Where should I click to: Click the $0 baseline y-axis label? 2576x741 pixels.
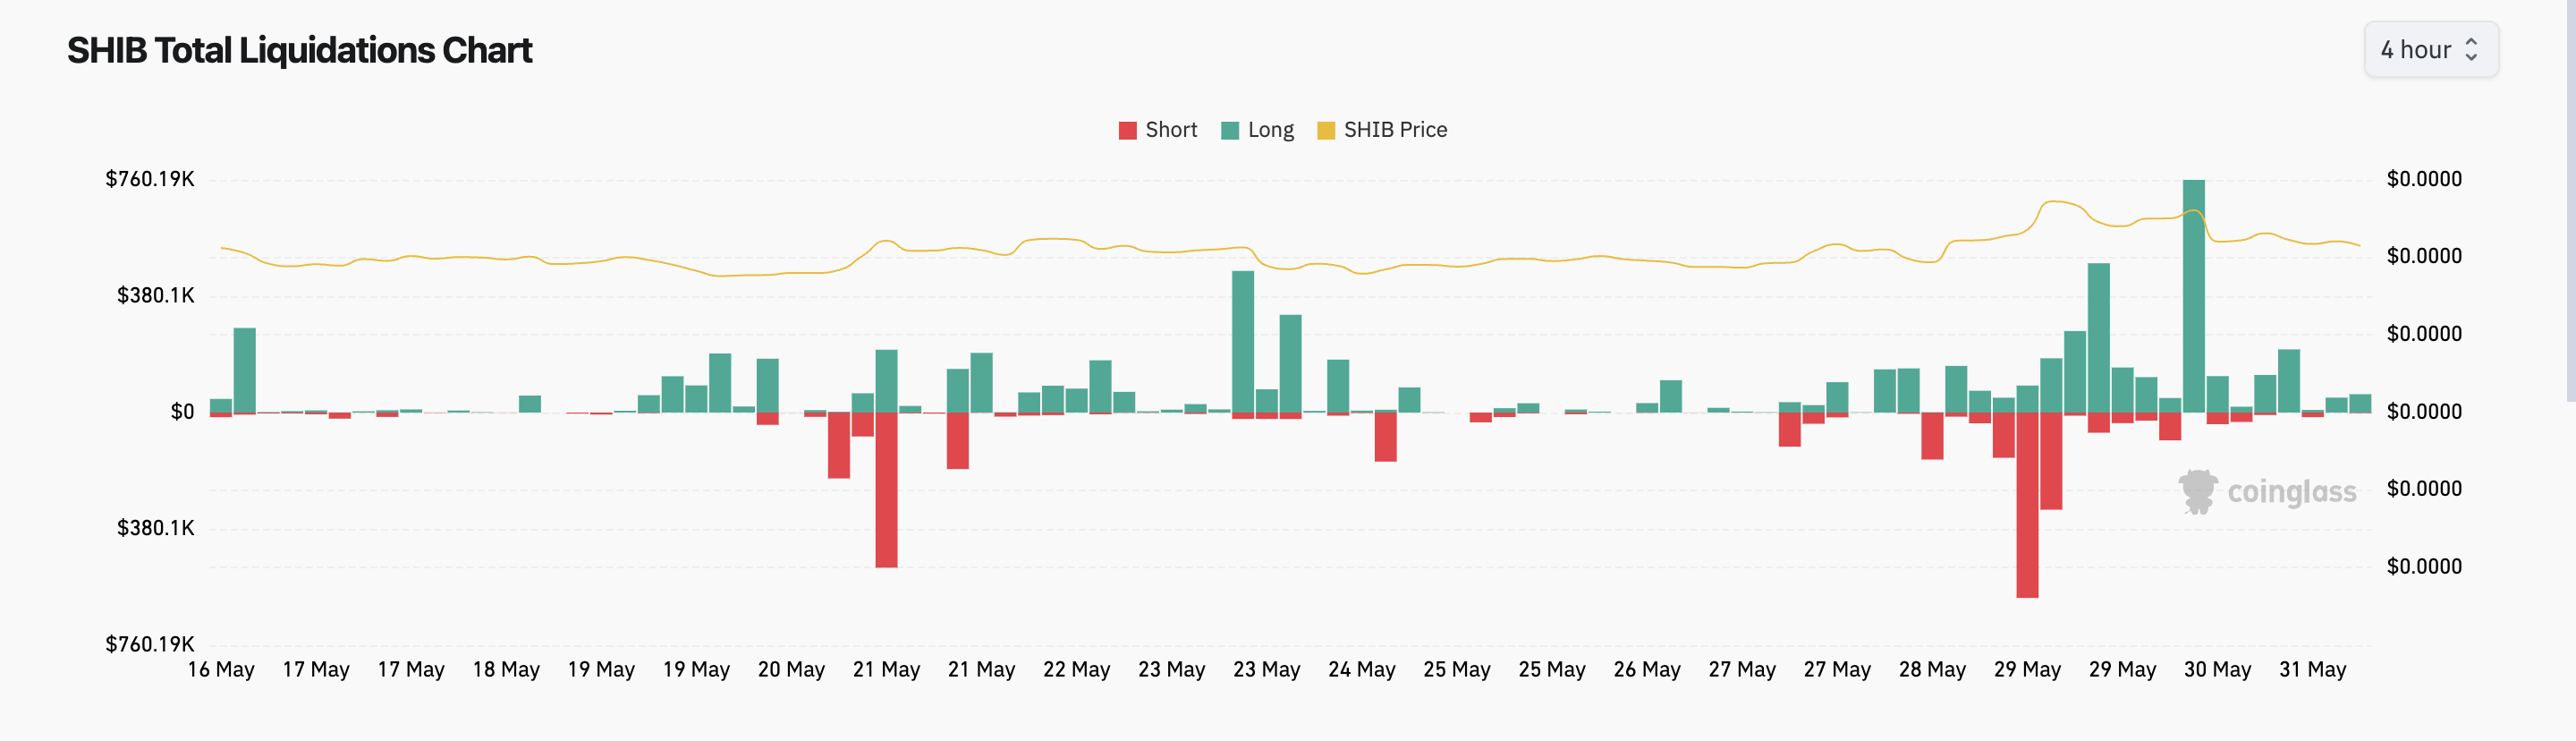[182, 412]
